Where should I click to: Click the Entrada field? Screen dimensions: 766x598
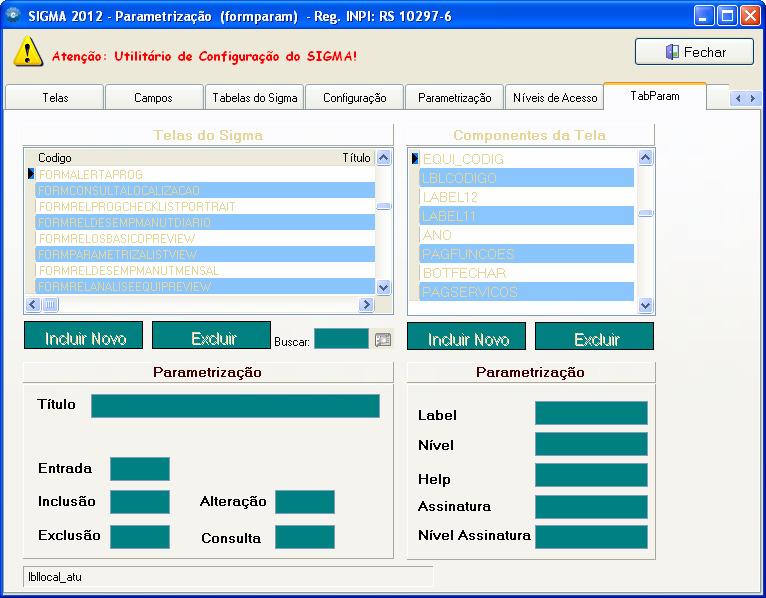pos(140,469)
